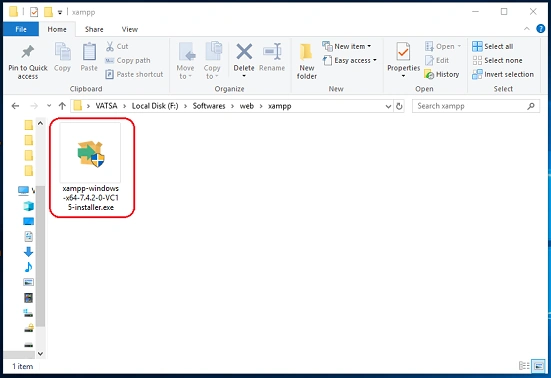
Task: Expand the Delete options arrow
Action: tap(244, 76)
